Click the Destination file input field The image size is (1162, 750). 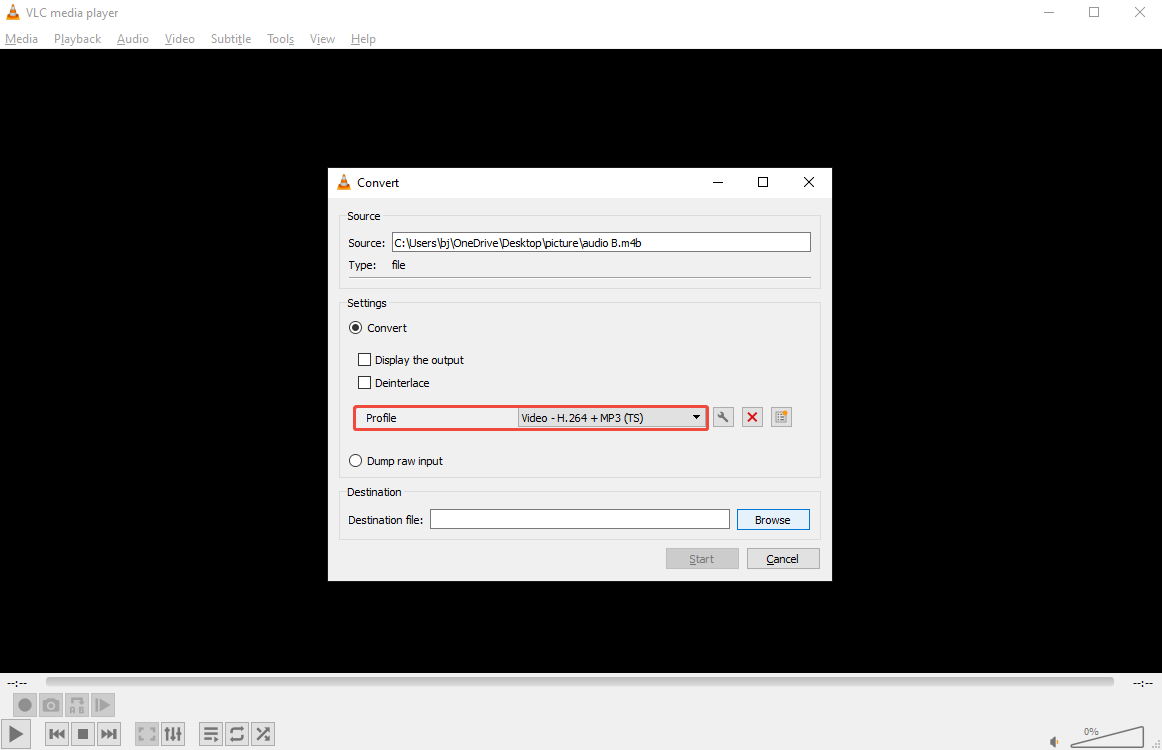pos(580,520)
